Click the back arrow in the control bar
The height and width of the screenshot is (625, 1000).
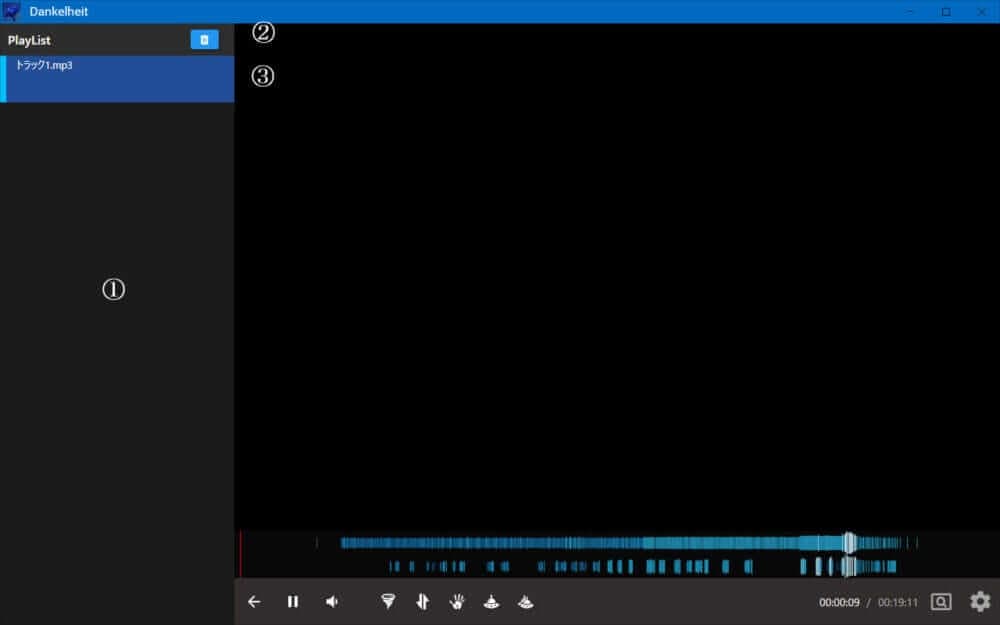click(254, 602)
